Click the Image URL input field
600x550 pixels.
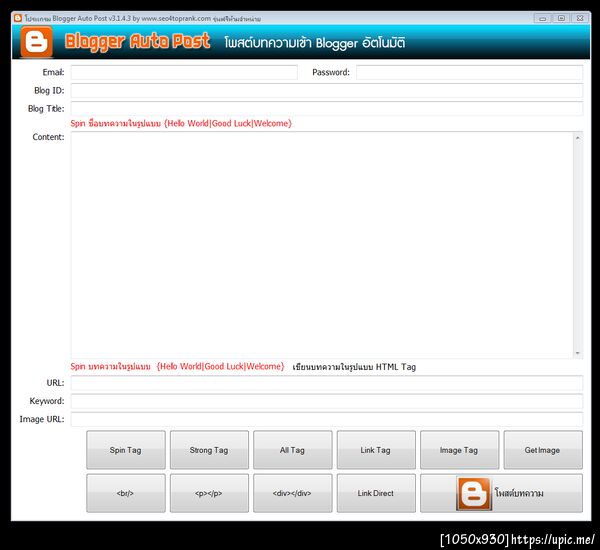pyautogui.click(x=326, y=419)
